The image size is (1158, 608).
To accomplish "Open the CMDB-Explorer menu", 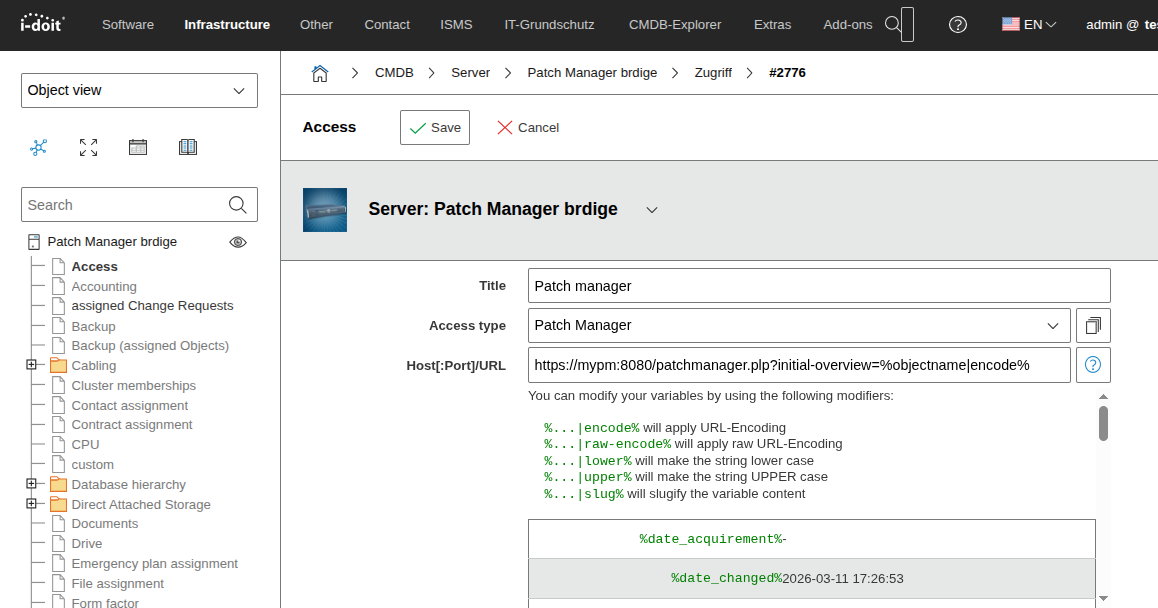I will [674, 24].
